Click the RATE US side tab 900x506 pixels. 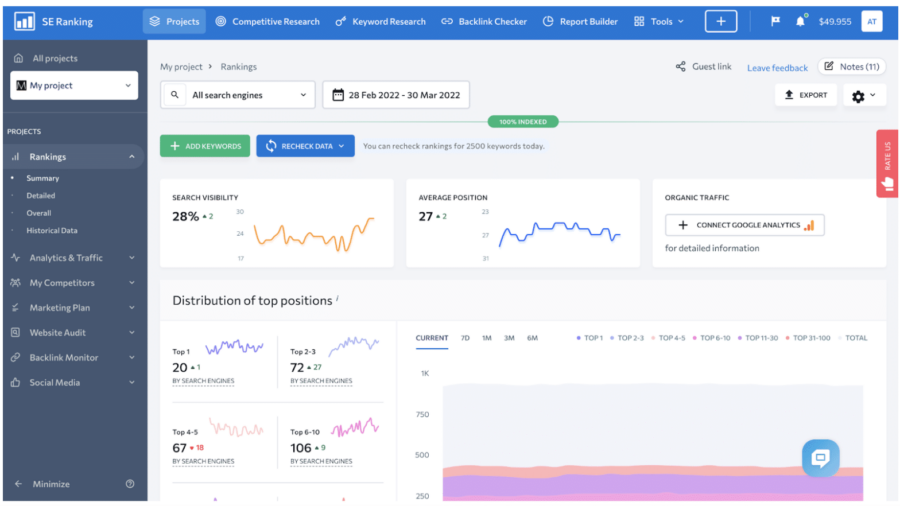pos(887,164)
